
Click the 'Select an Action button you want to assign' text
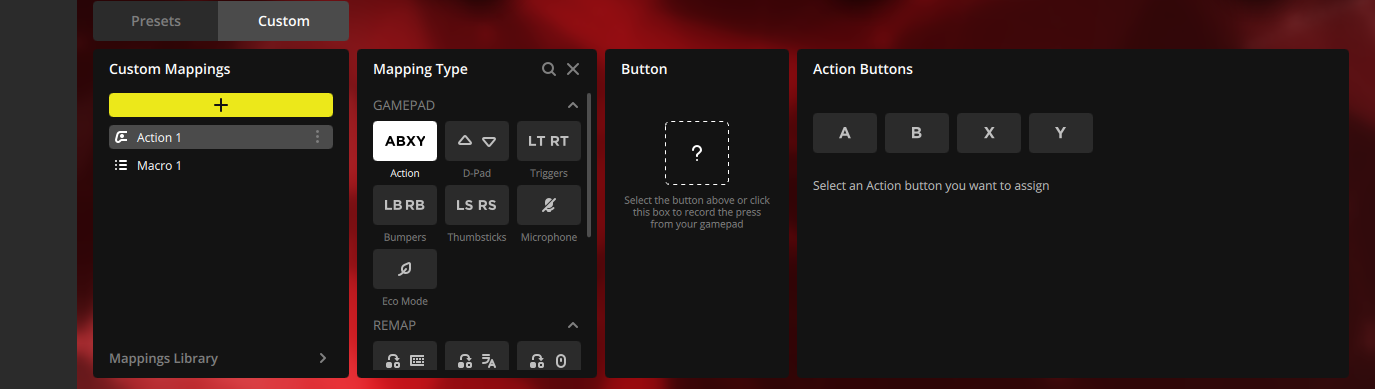pyautogui.click(x=931, y=185)
